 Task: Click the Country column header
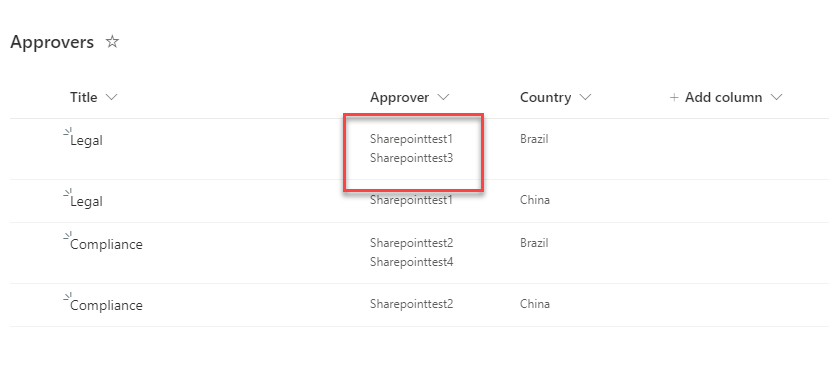tap(546, 97)
